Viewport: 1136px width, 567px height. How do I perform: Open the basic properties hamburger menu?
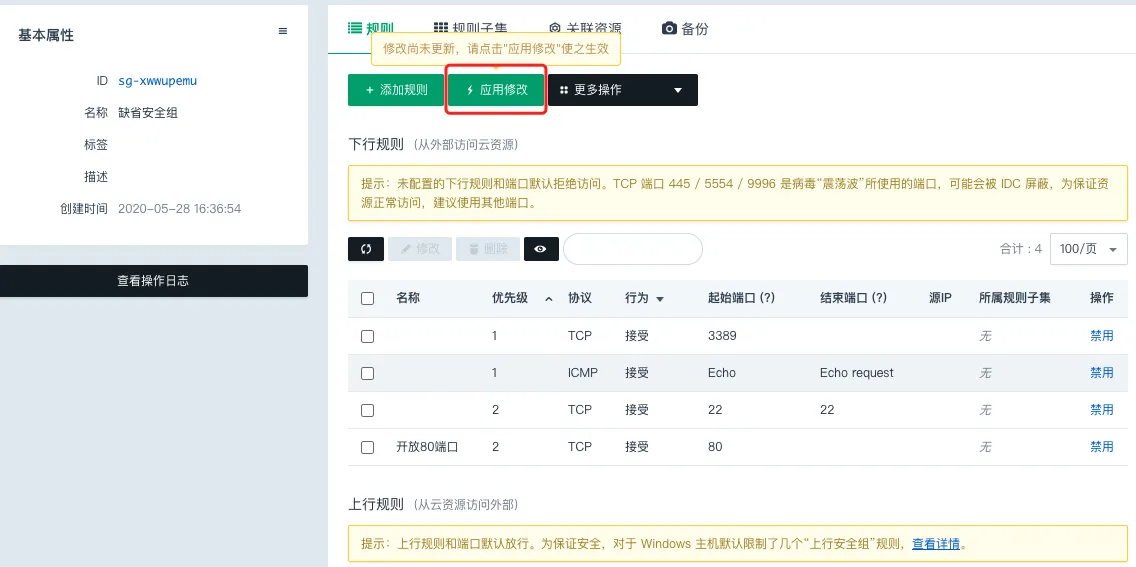pyautogui.click(x=283, y=32)
